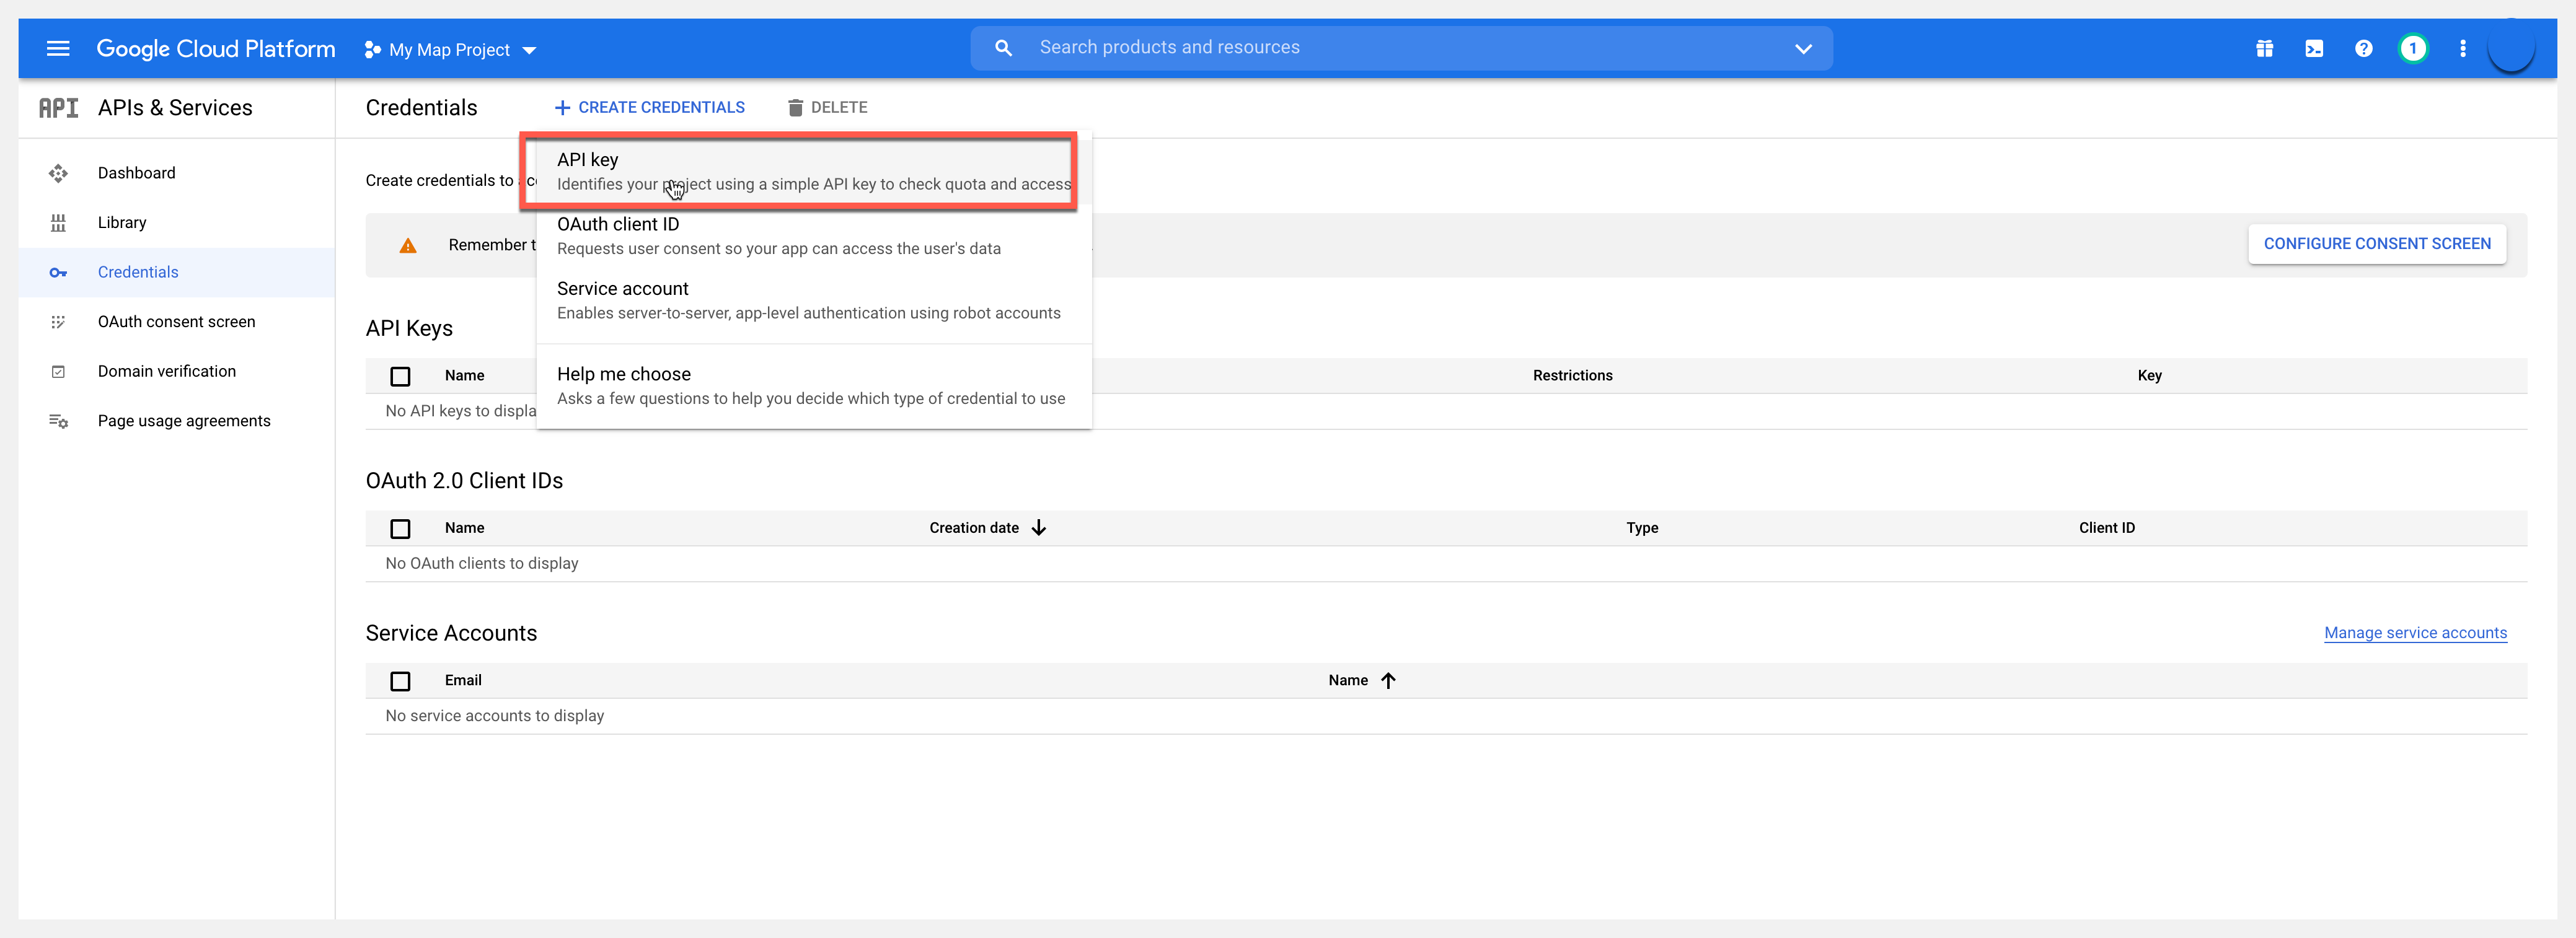The height and width of the screenshot is (938, 2576).
Task: Select all checkbox in OAuth clients table
Action: tap(400, 528)
